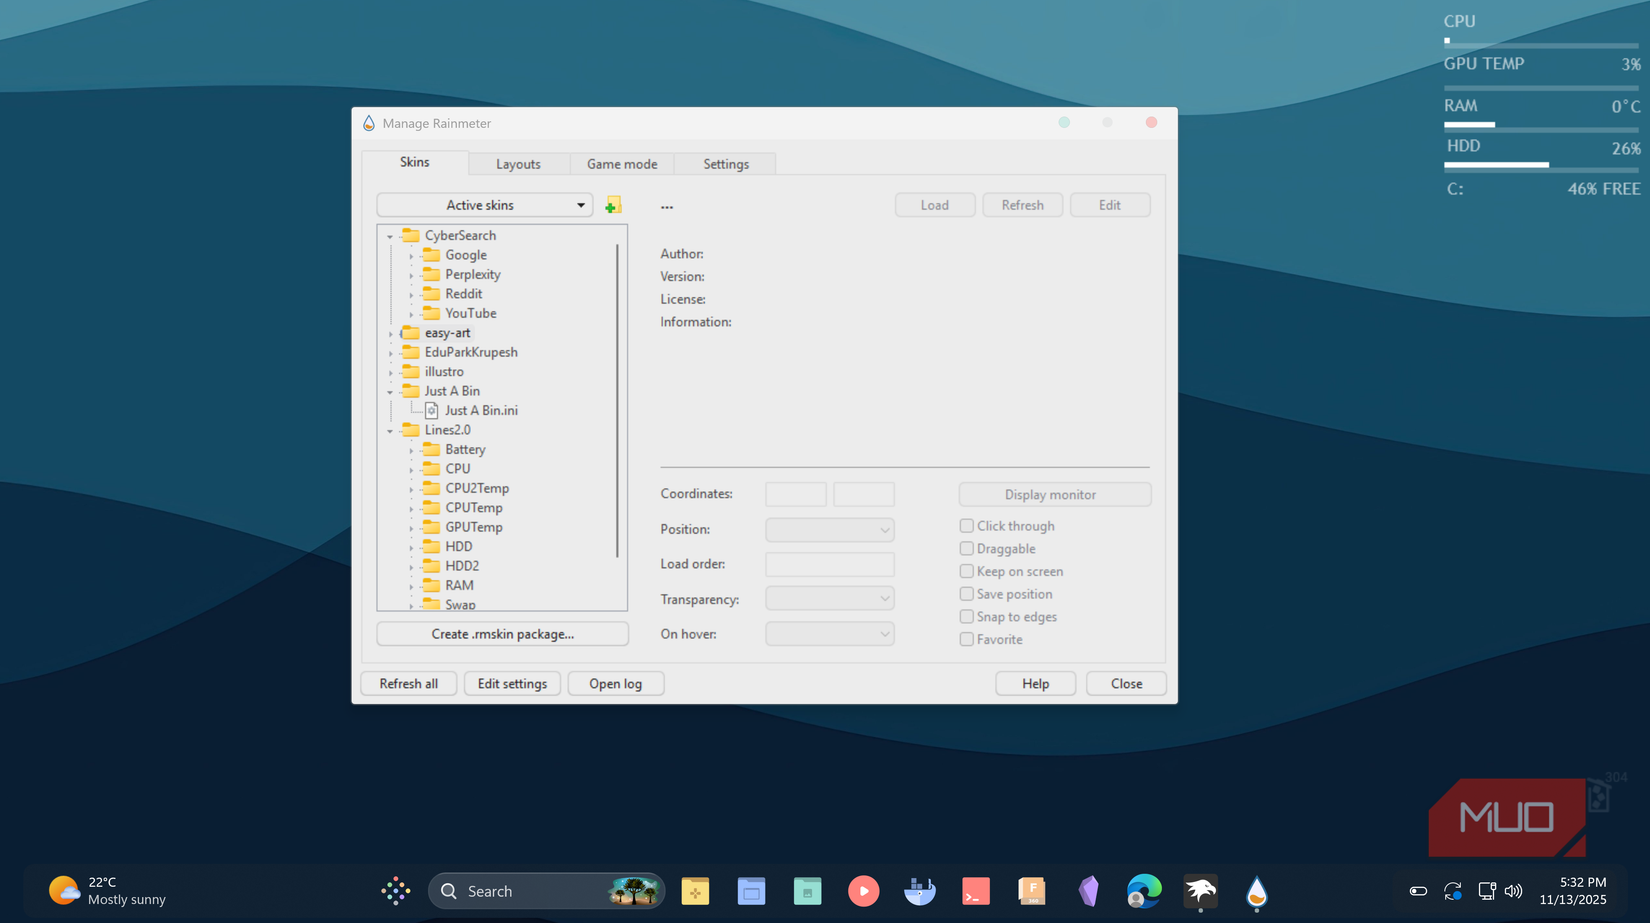1650x923 pixels.
Task: Launch Obsidian from the taskbar
Action: [x=1088, y=891]
